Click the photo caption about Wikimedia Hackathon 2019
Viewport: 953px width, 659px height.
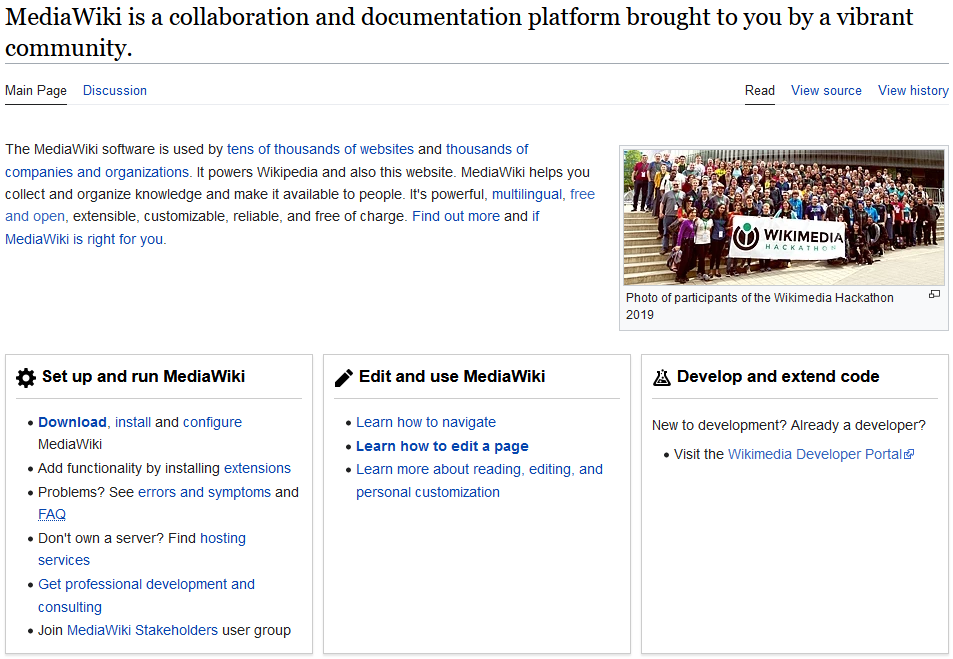point(760,306)
